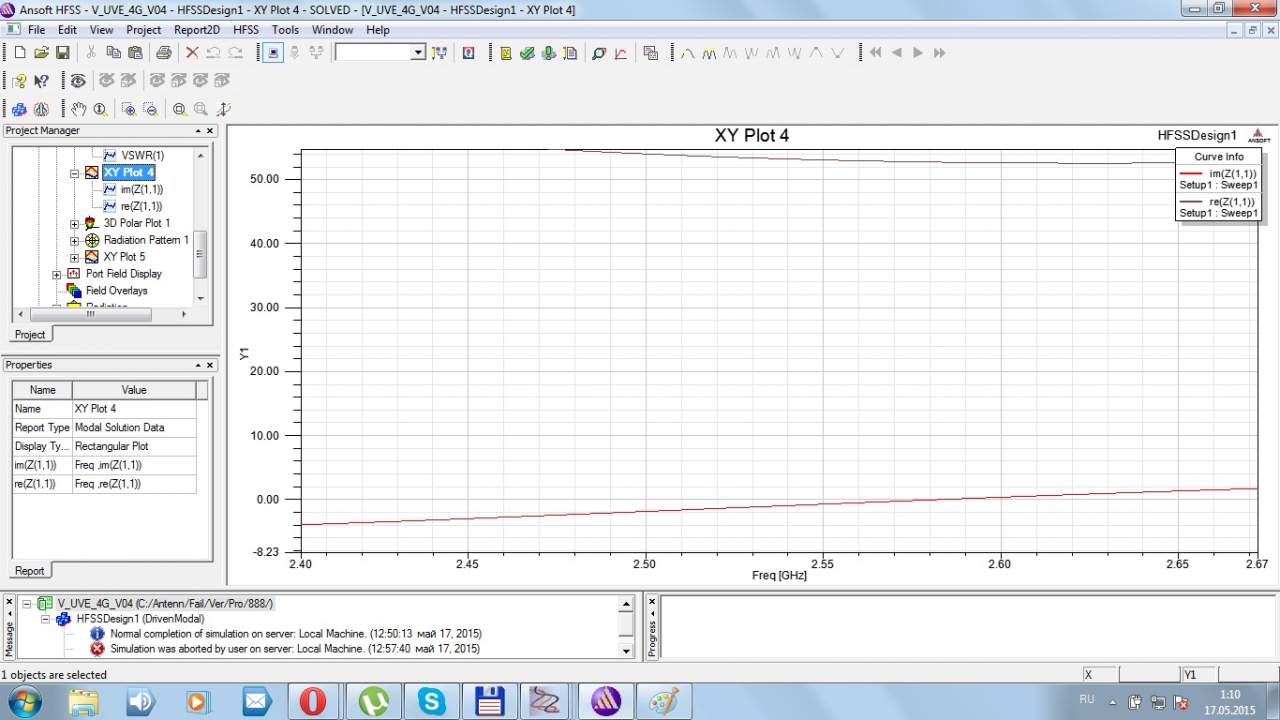The width and height of the screenshot is (1280, 720).
Task: Click the Project Manager vertical scrollbar thumb
Action: [x=200, y=255]
